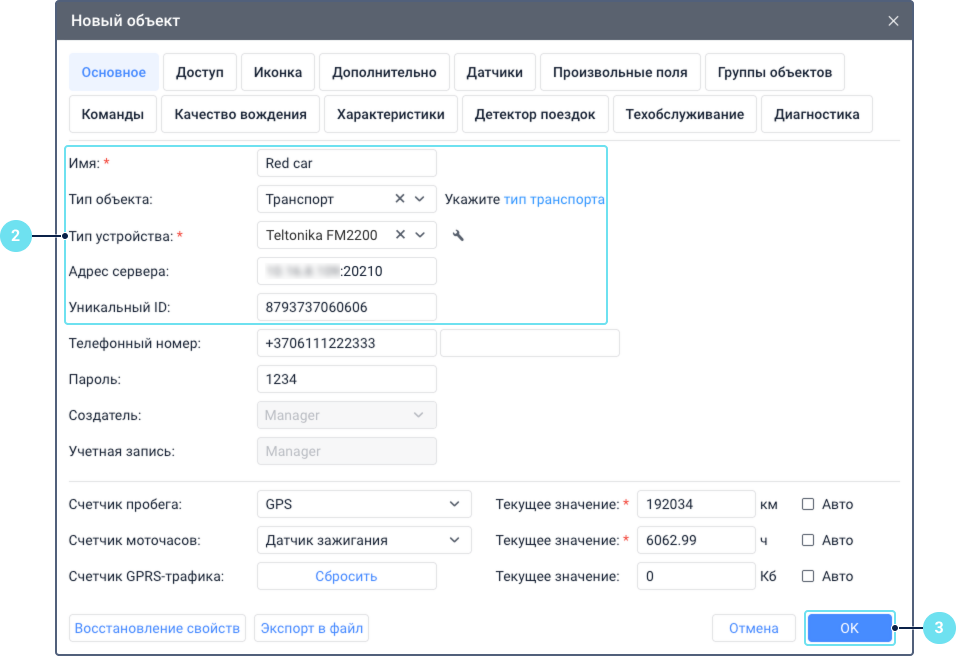Open Счетчик моточасов dropdown
Image resolution: width=956 pixels, height=656 pixels.
pos(454,541)
